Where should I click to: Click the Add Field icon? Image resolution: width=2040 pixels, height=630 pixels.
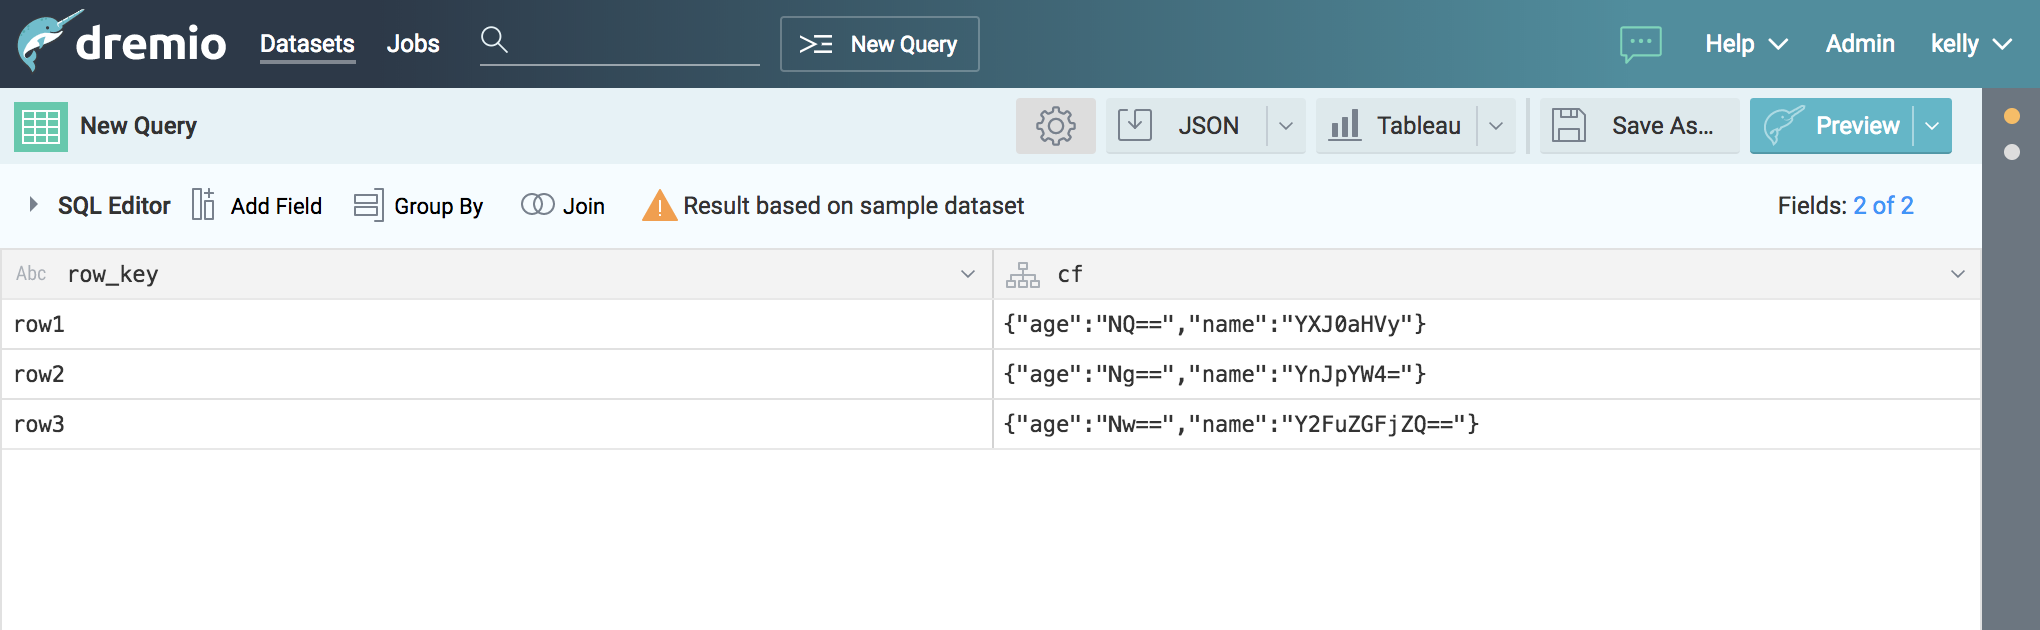pos(203,205)
